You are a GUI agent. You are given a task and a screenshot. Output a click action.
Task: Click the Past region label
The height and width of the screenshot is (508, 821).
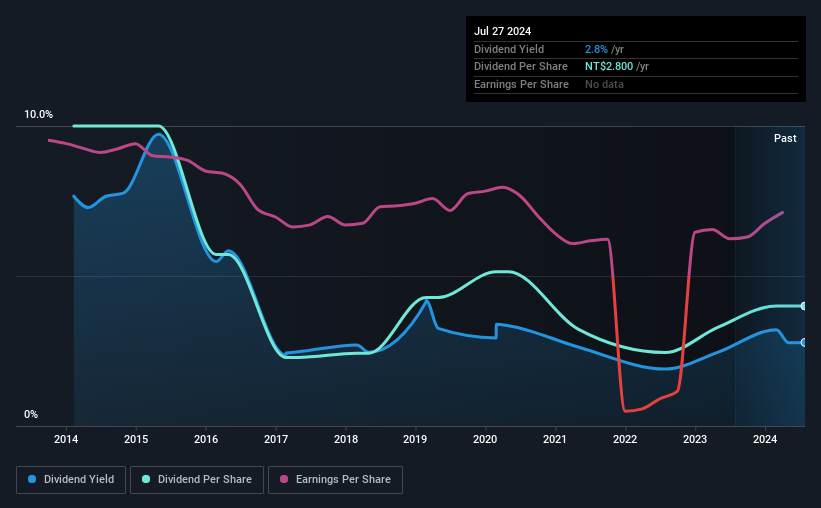click(x=785, y=138)
